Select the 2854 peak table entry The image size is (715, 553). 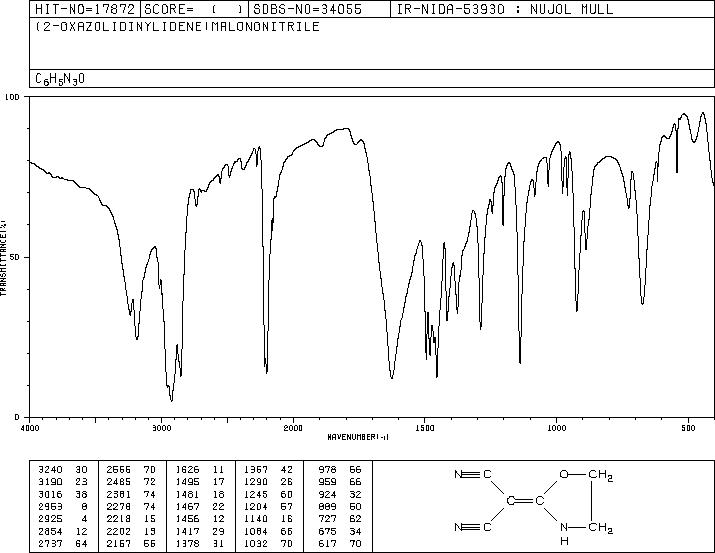pyautogui.click(x=62, y=531)
